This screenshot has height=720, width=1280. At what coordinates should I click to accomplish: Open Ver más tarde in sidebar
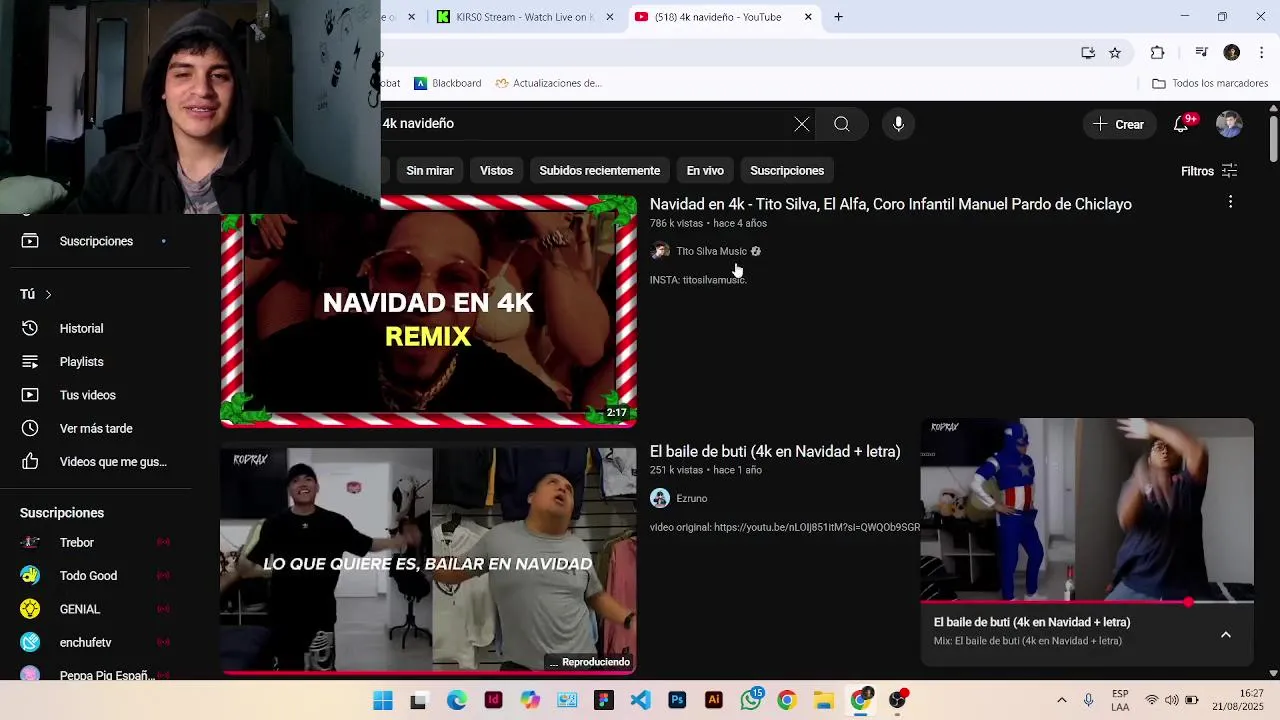(96, 428)
